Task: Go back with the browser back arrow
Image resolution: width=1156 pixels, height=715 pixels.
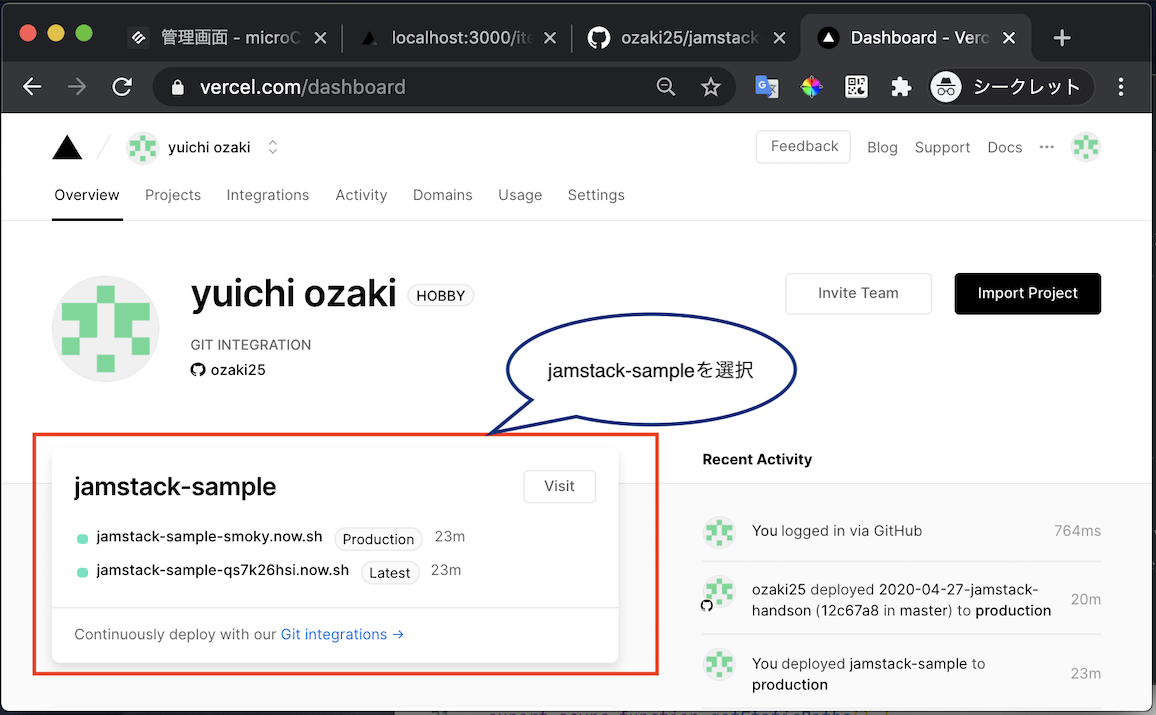Action: coord(32,87)
